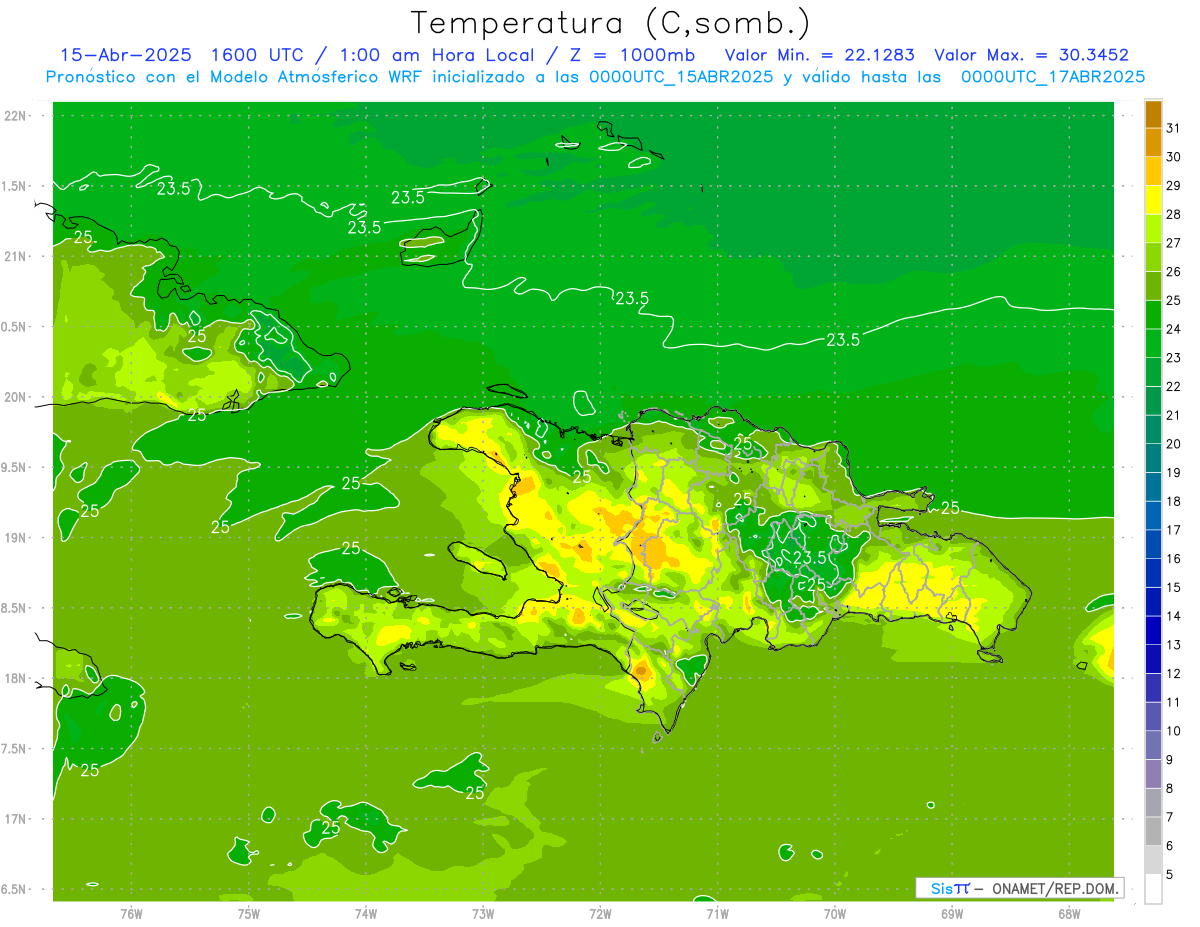Click legend color band between 9 and 10
Viewport: 1200px width, 927px height.
(1153, 745)
